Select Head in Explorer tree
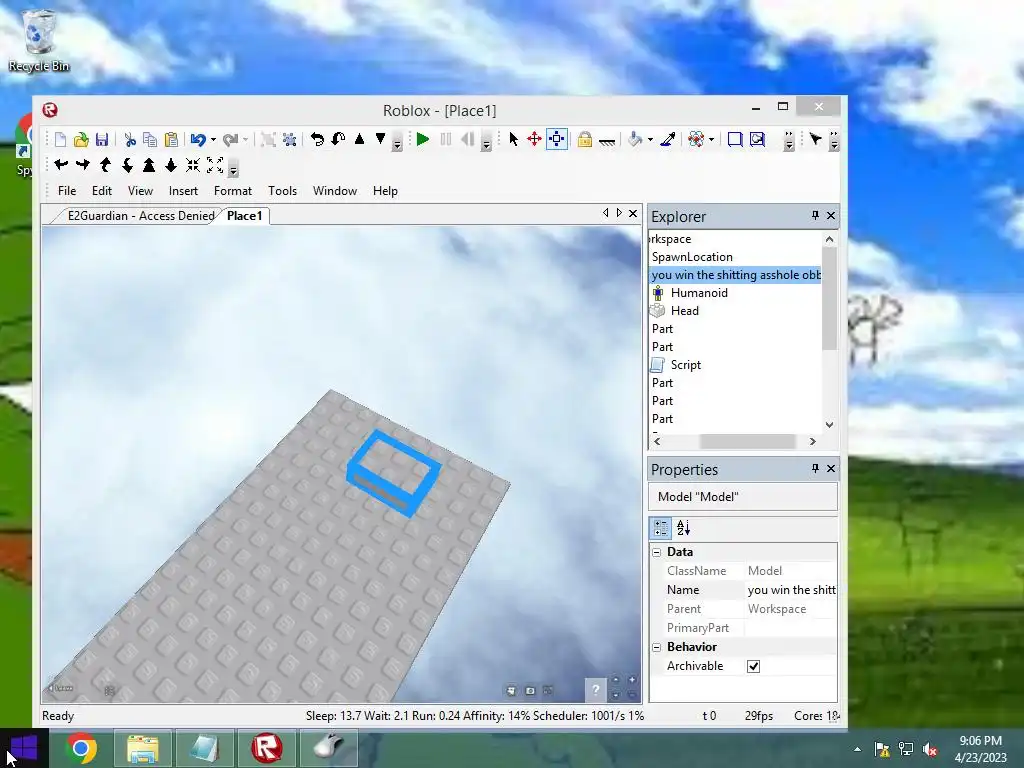This screenshot has width=1024, height=768. click(684, 311)
